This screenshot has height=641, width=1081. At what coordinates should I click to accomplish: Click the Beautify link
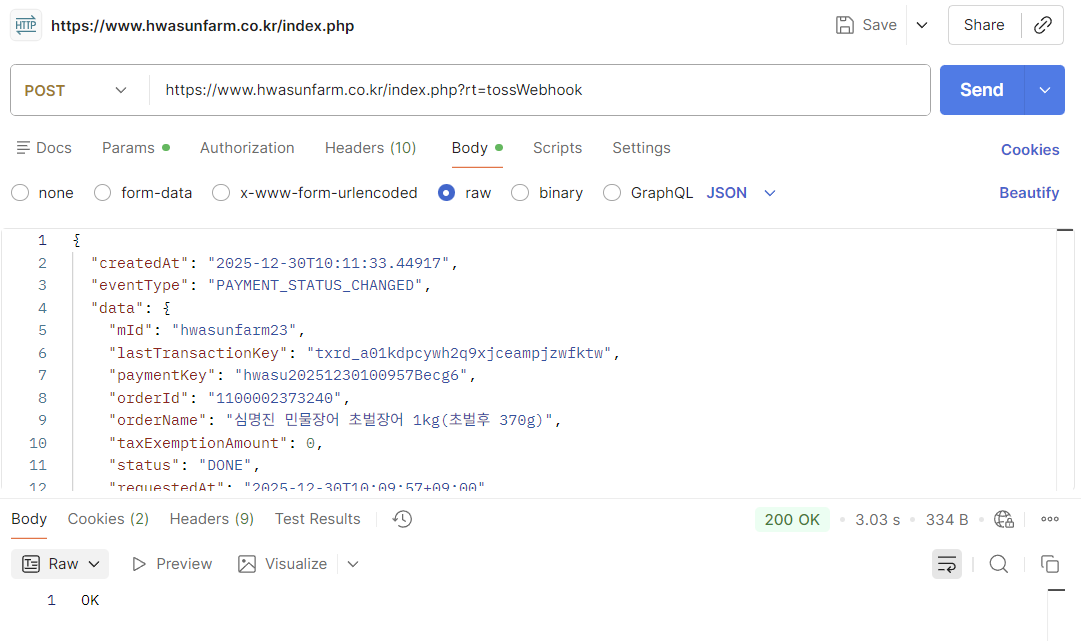point(1028,193)
